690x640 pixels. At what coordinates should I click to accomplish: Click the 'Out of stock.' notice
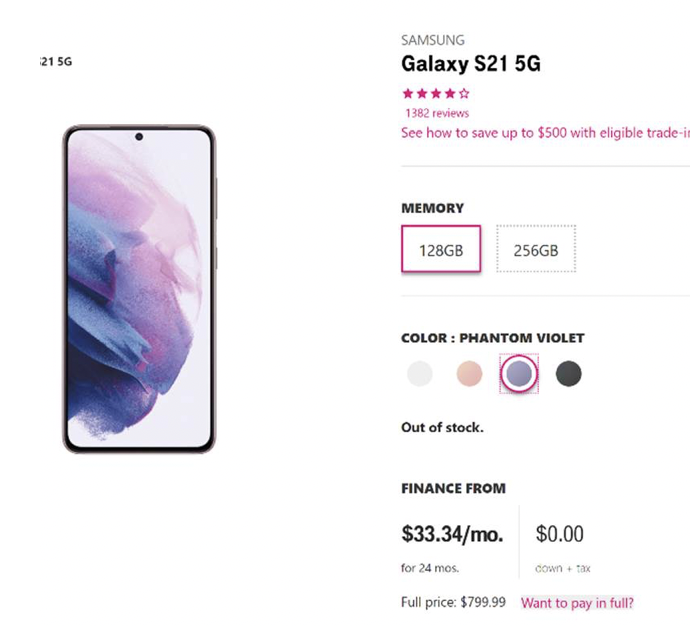coord(442,427)
